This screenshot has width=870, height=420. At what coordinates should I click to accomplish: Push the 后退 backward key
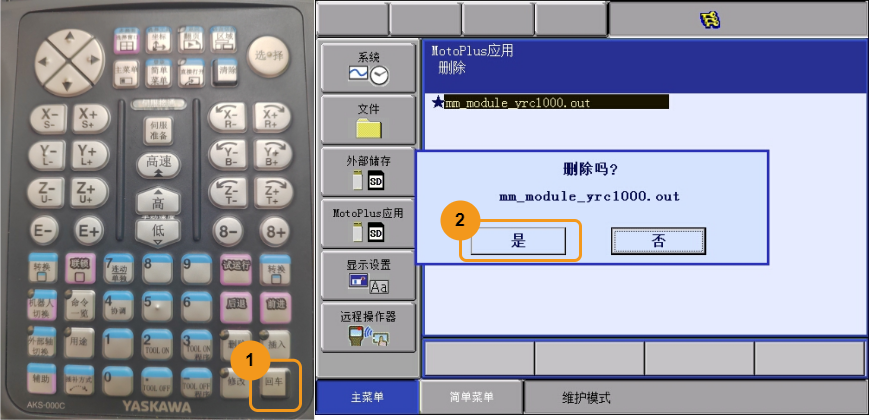[x=236, y=306]
